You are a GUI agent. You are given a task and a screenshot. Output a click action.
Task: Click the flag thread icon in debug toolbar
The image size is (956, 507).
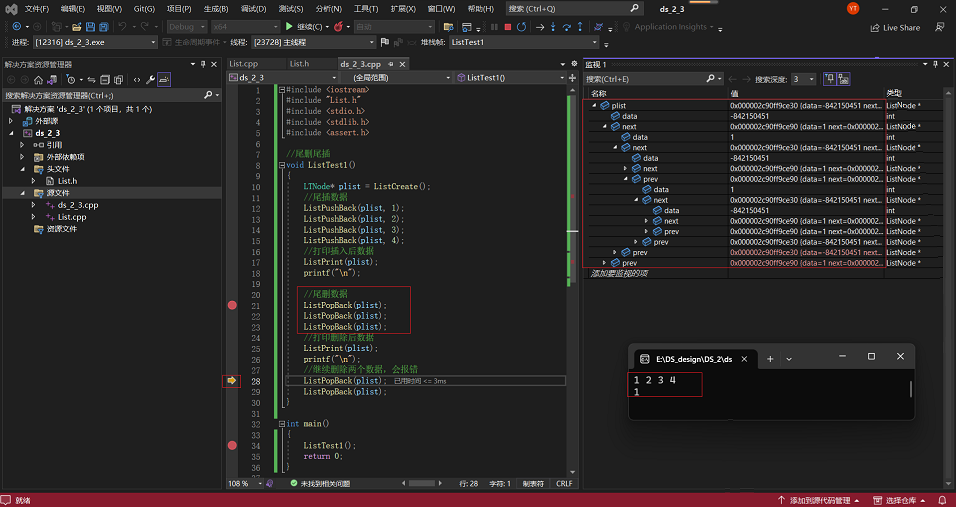point(385,42)
